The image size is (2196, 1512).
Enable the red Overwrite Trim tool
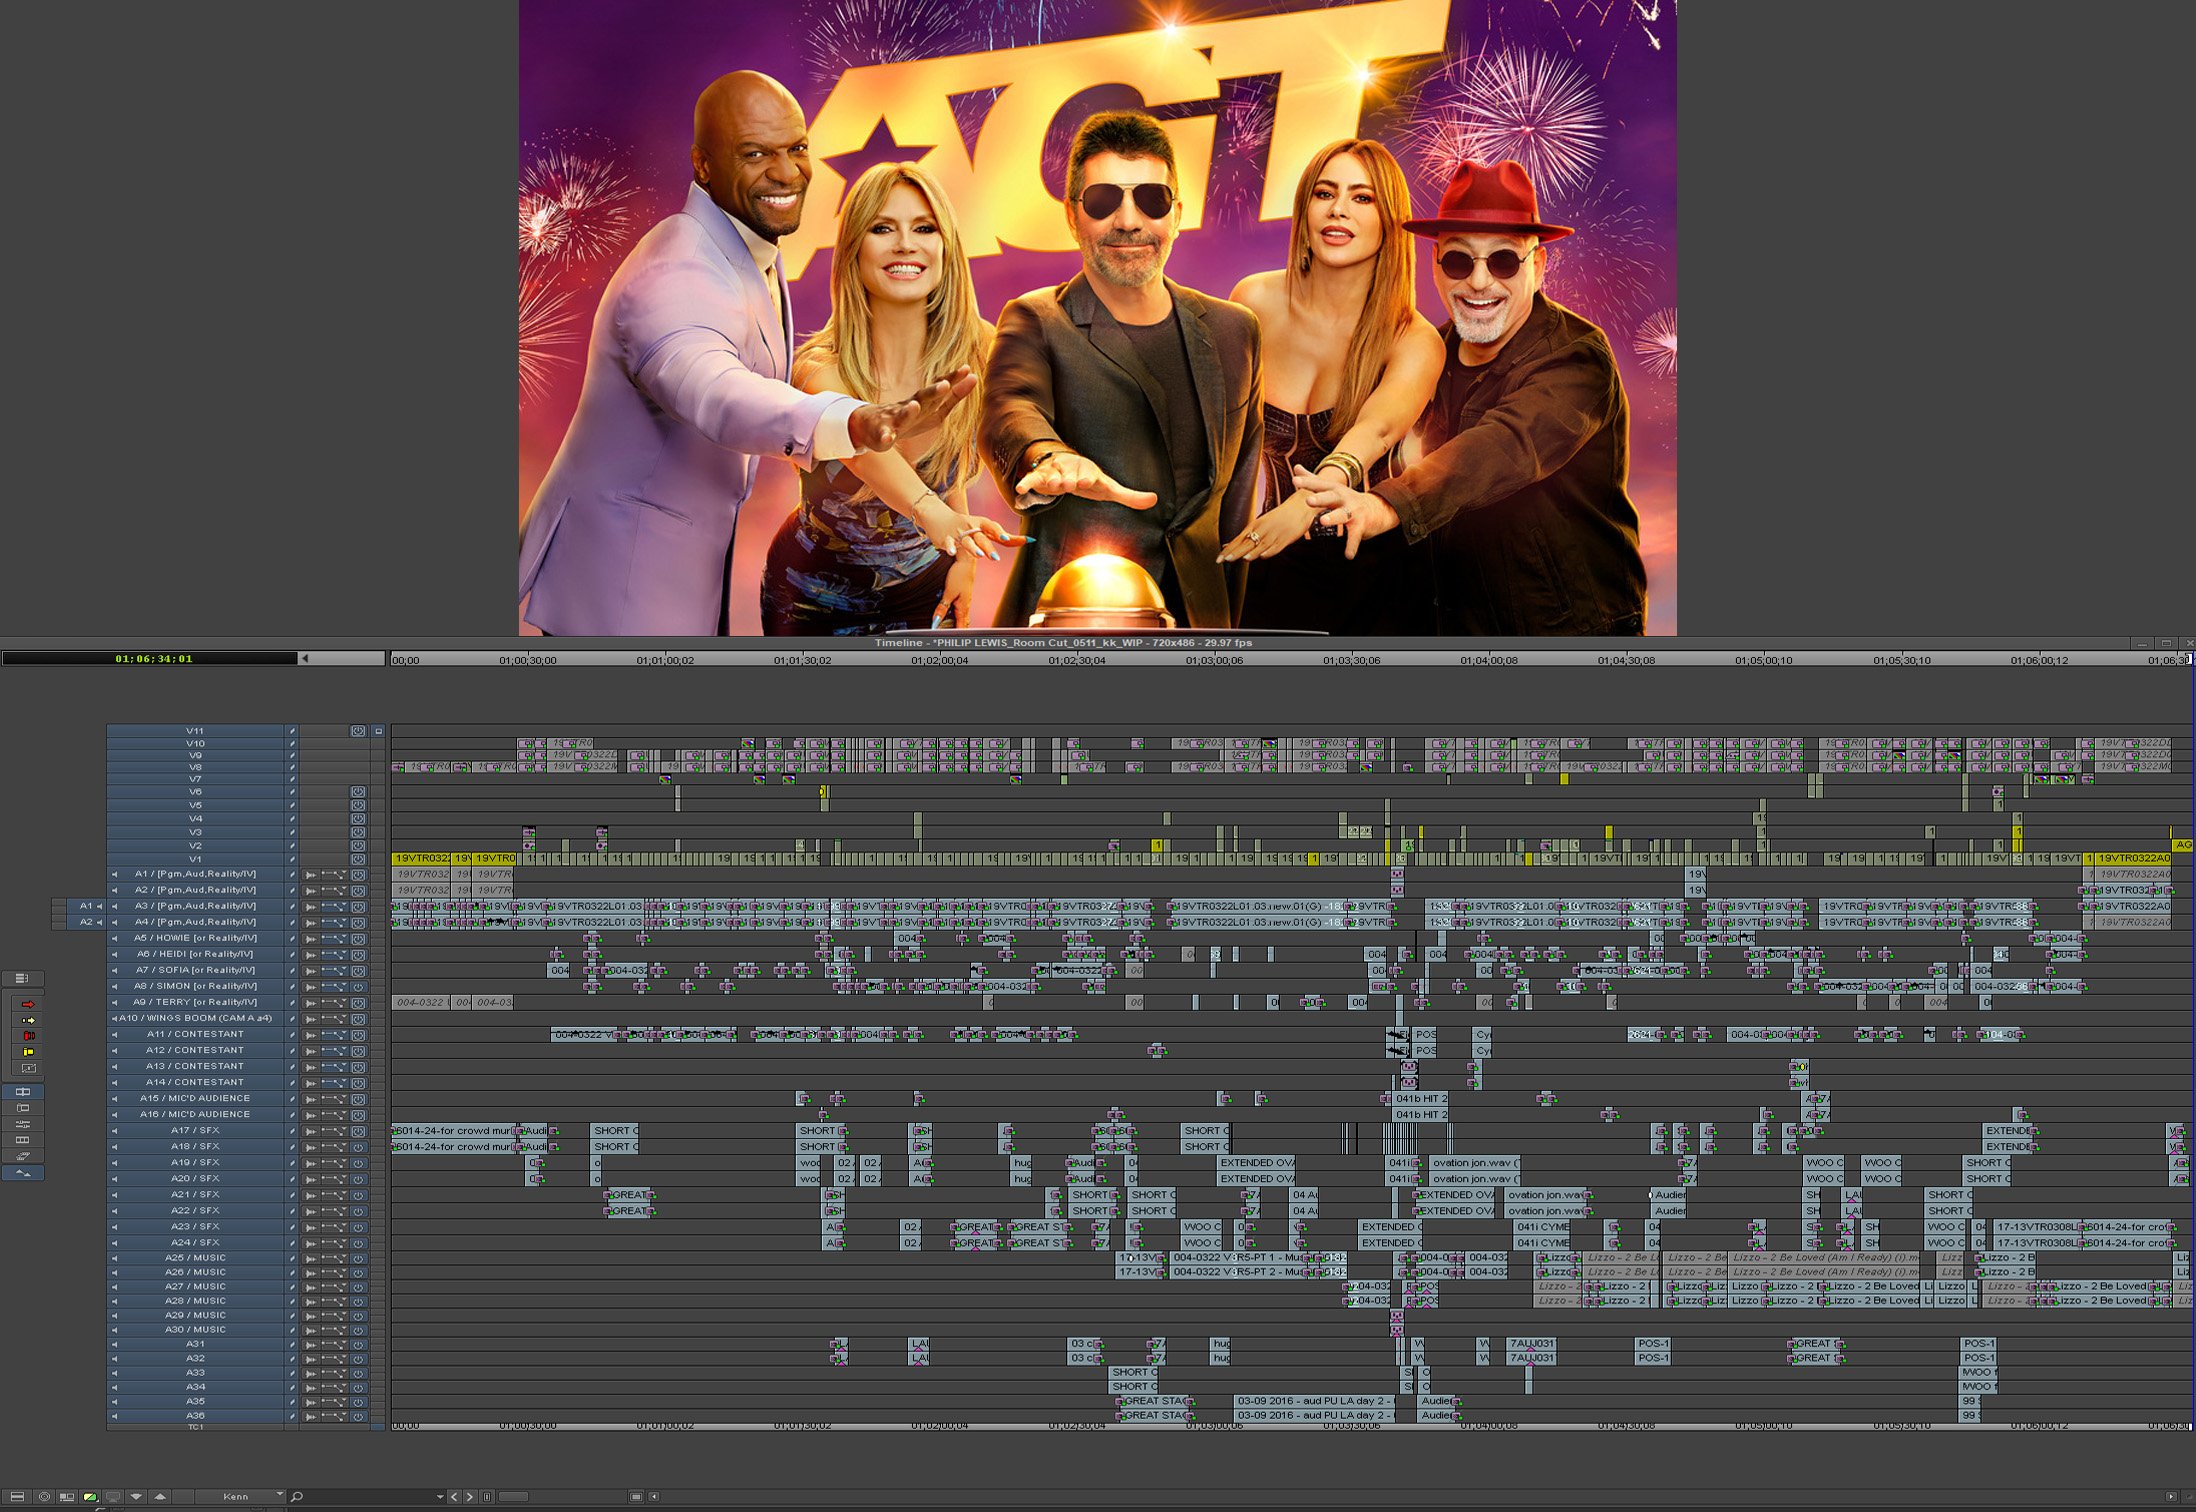[x=28, y=1036]
